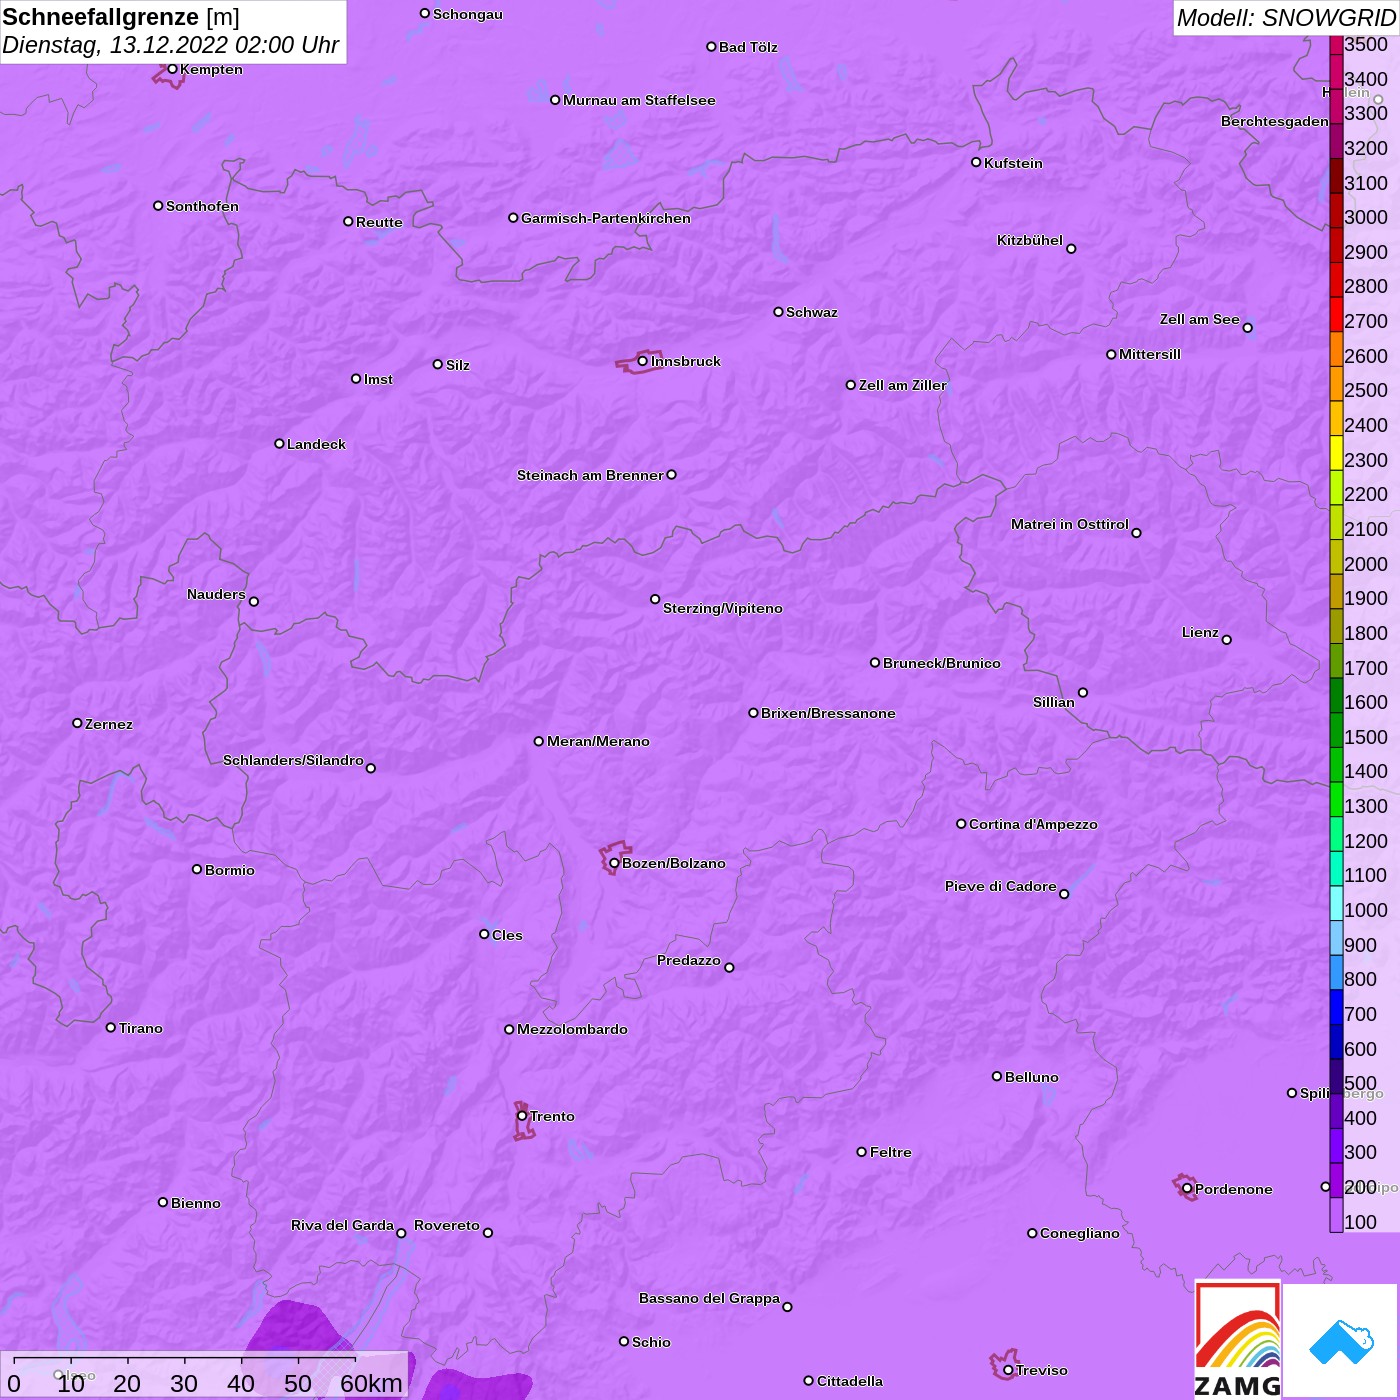Screen dimensions: 1400x1400
Task: Click the Bormio location dot
Action: pyautogui.click(x=197, y=869)
